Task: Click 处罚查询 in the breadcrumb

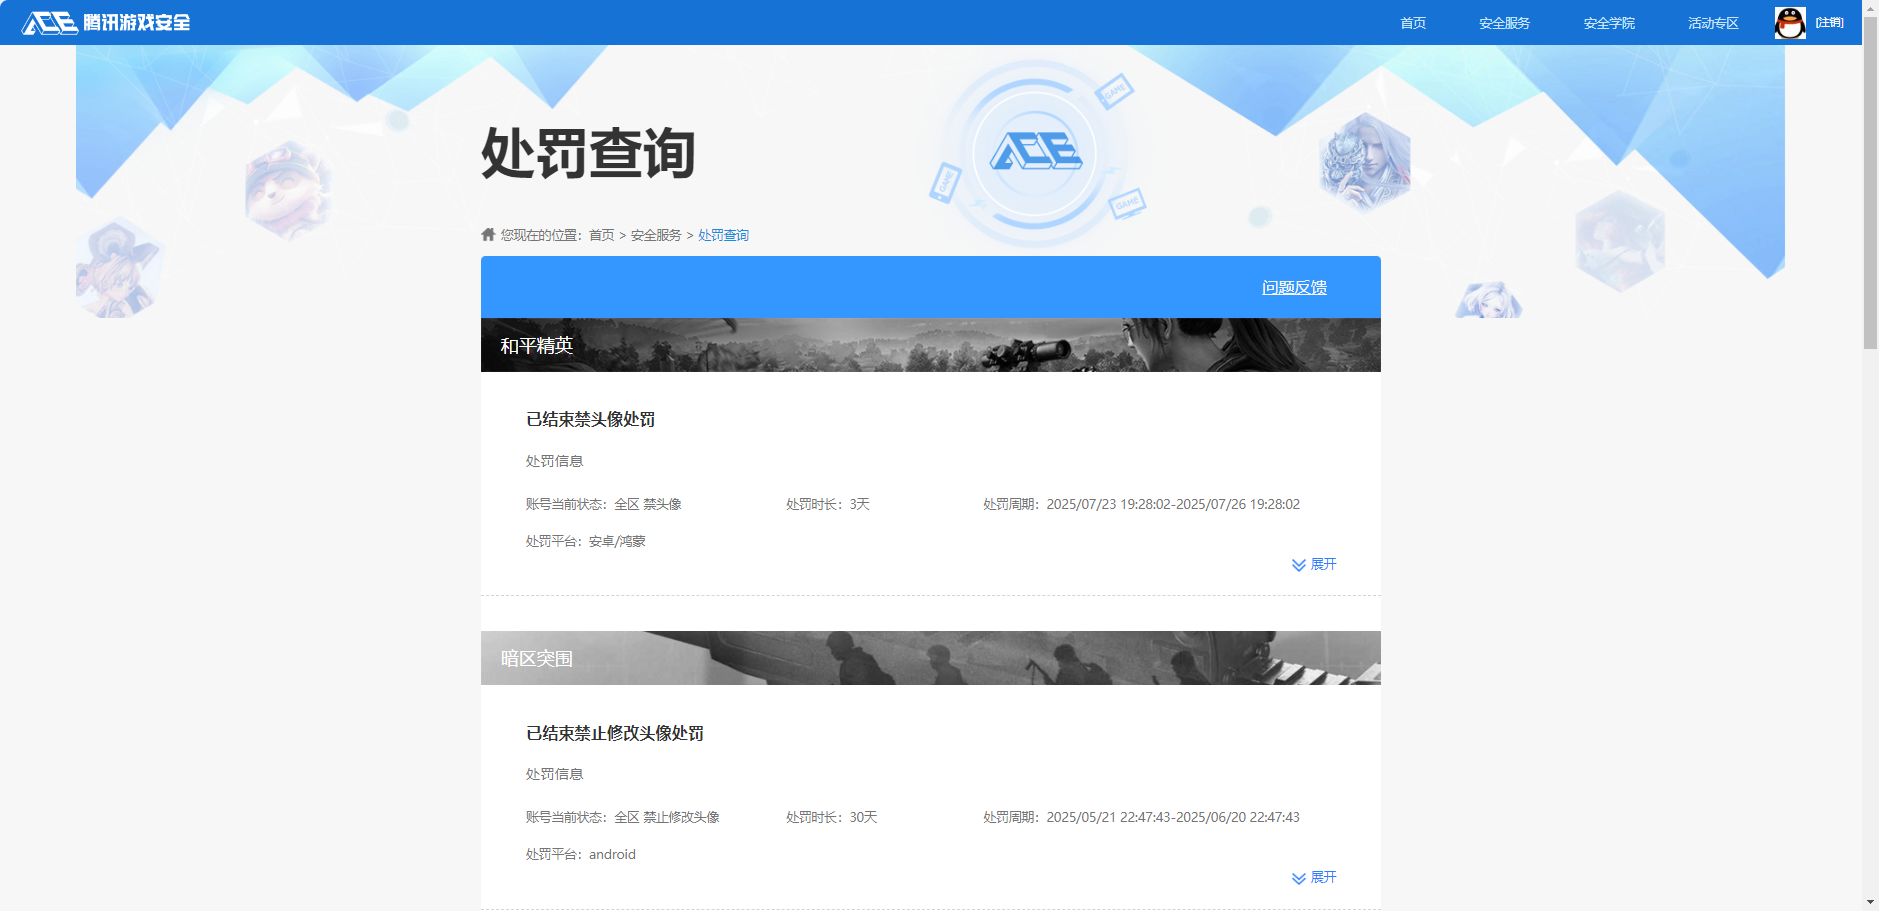Action: [723, 235]
